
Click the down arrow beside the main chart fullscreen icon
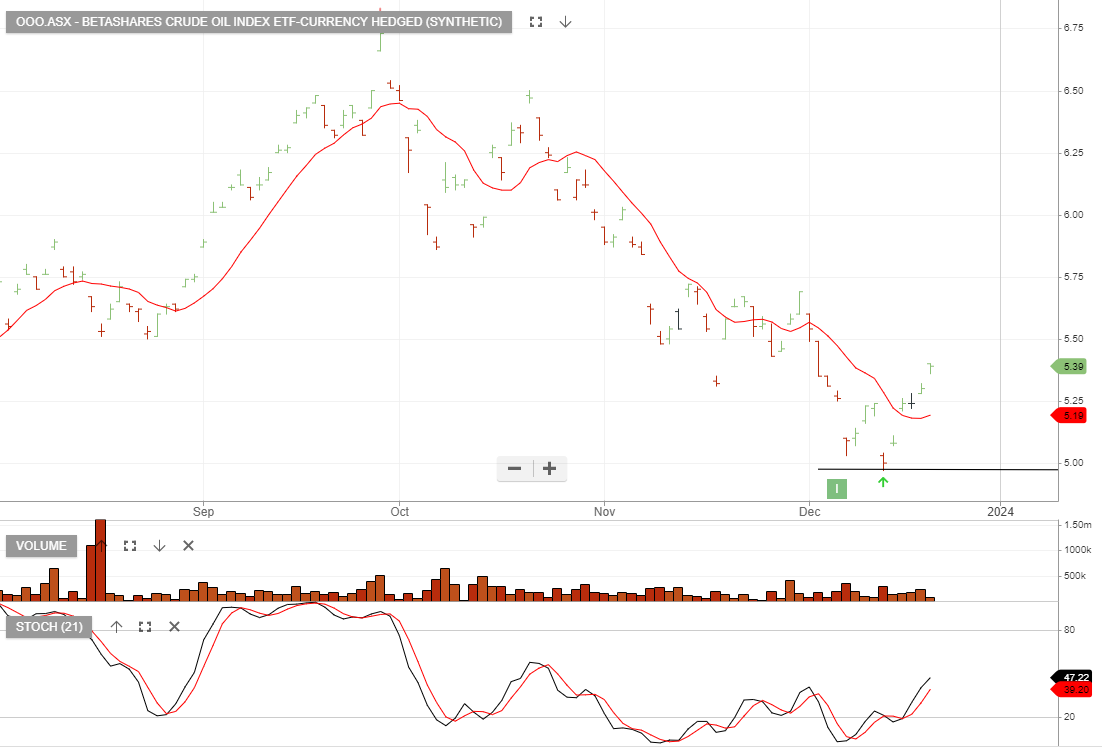pyautogui.click(x=566, y=20)
